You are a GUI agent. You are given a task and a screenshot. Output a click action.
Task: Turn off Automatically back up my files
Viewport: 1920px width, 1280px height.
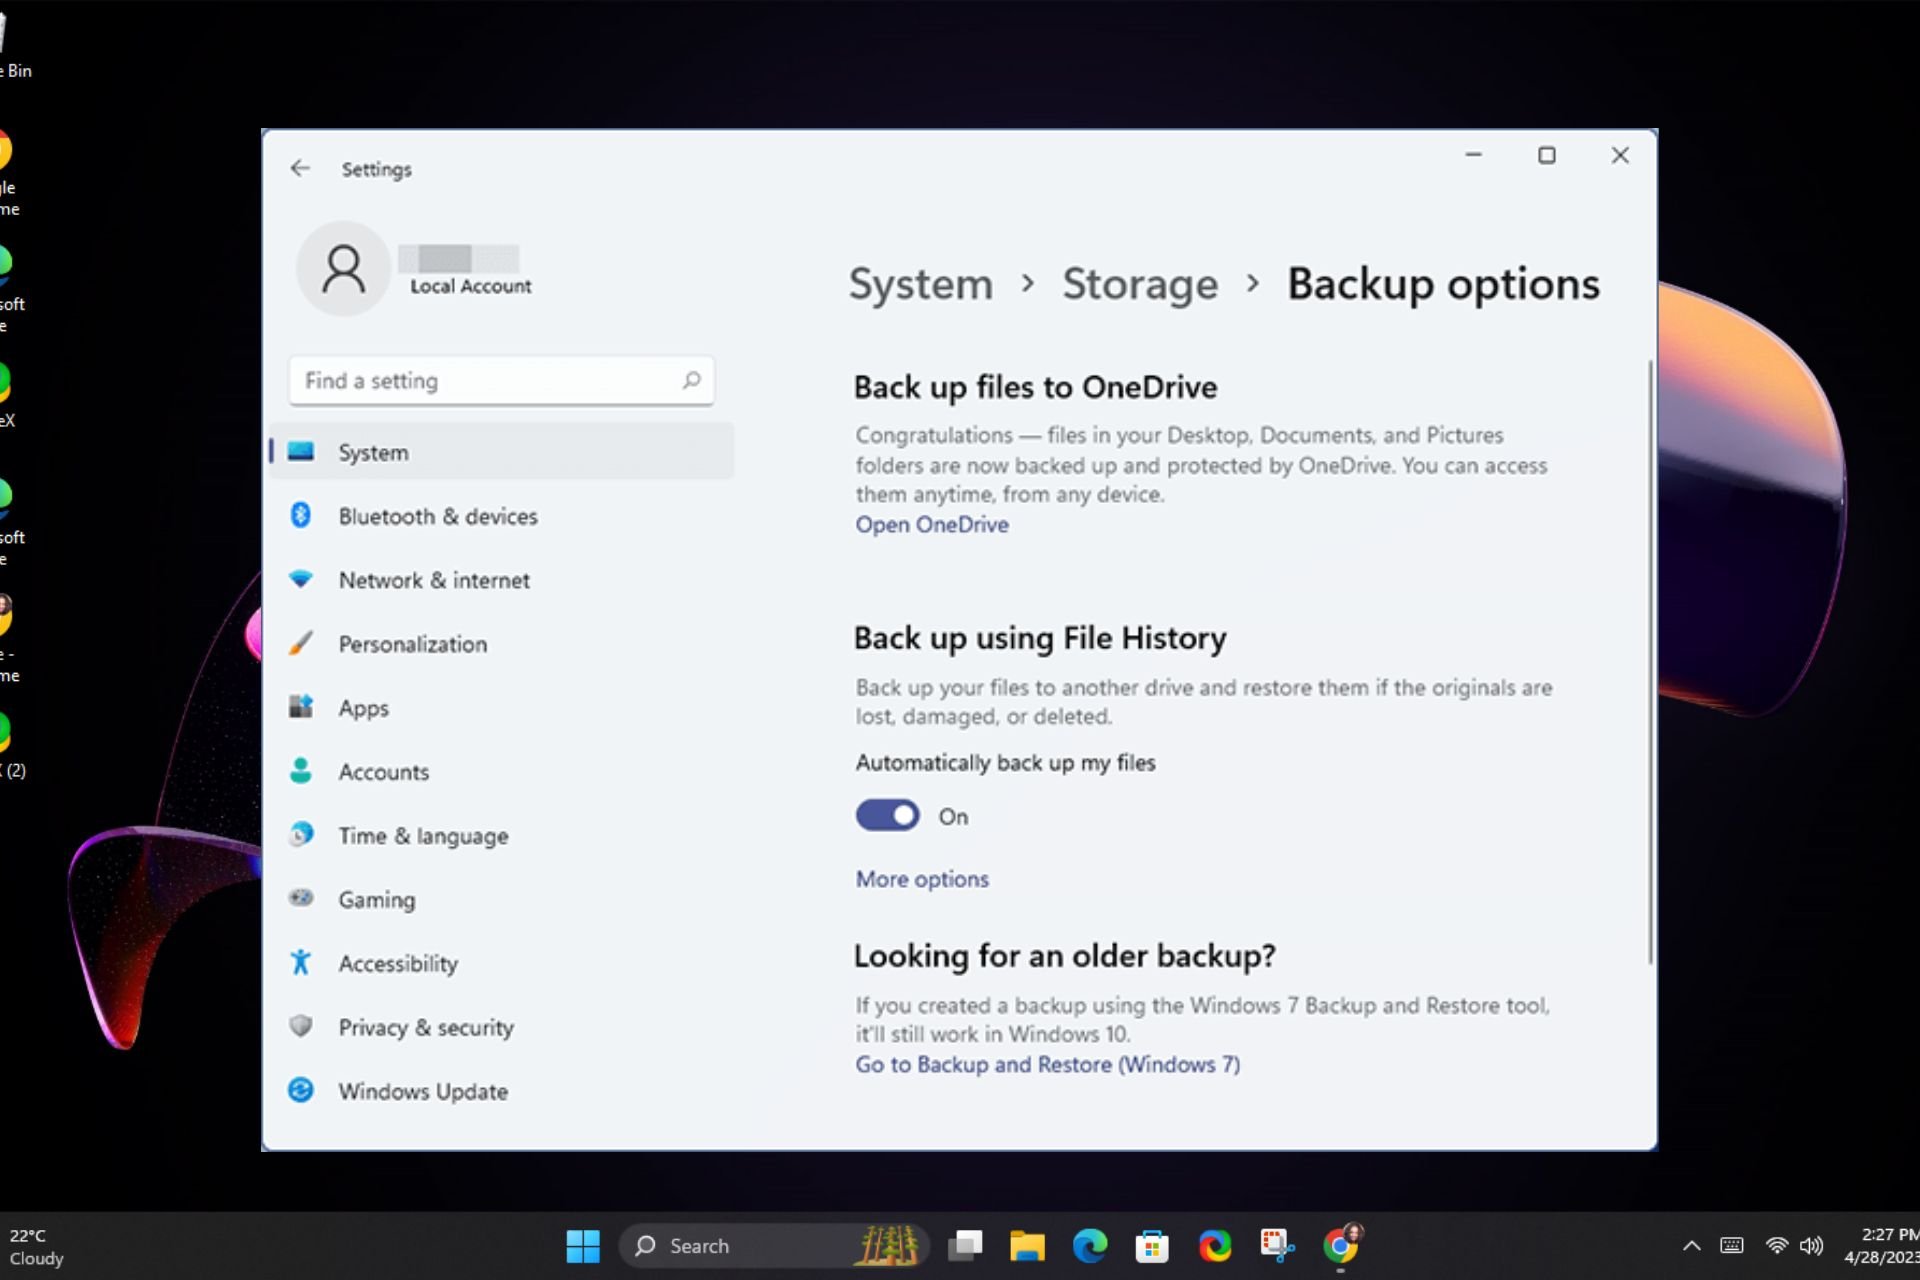pyautogui.click(x=887, y=816)
